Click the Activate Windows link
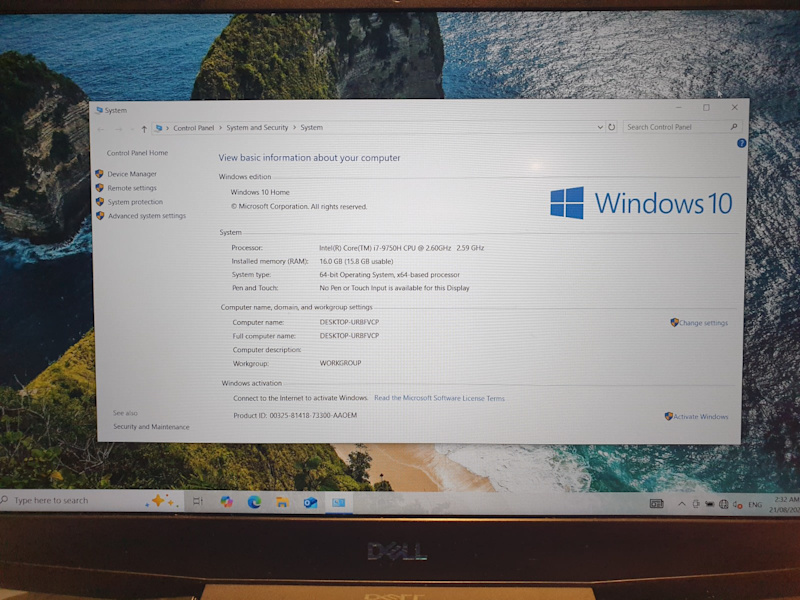The height and width of the screenshot is (600, 800). 700,416
